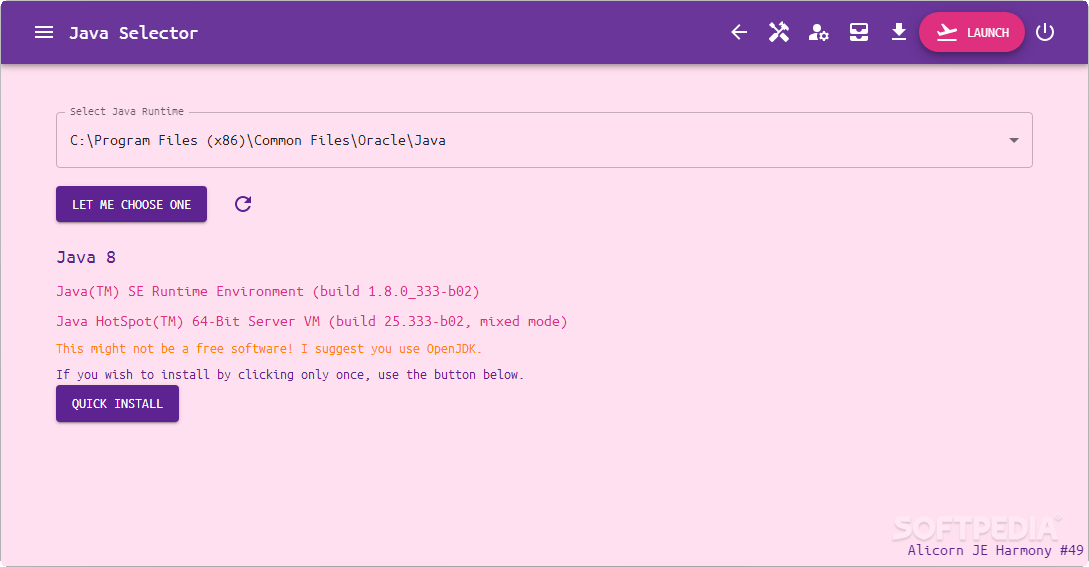Expand the Select Java Runtime dropdown
The height and width of the screenshot is (567, 1089).
[x=1014, y=140]
